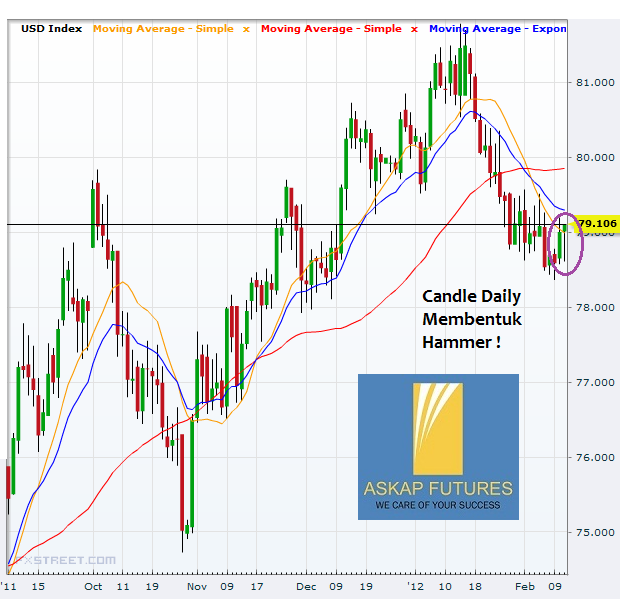Image resolution: width=629 pixels, height=599 pixels.
Task: Click the 81.000 price axis label
Action: 598,82
